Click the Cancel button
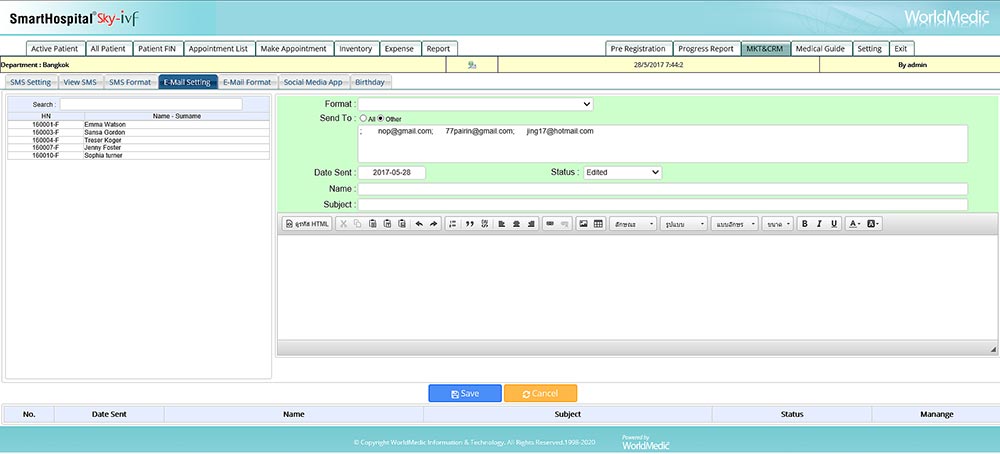The height and width of the screenshot is (454, 1000). click(x=540, y=394)
